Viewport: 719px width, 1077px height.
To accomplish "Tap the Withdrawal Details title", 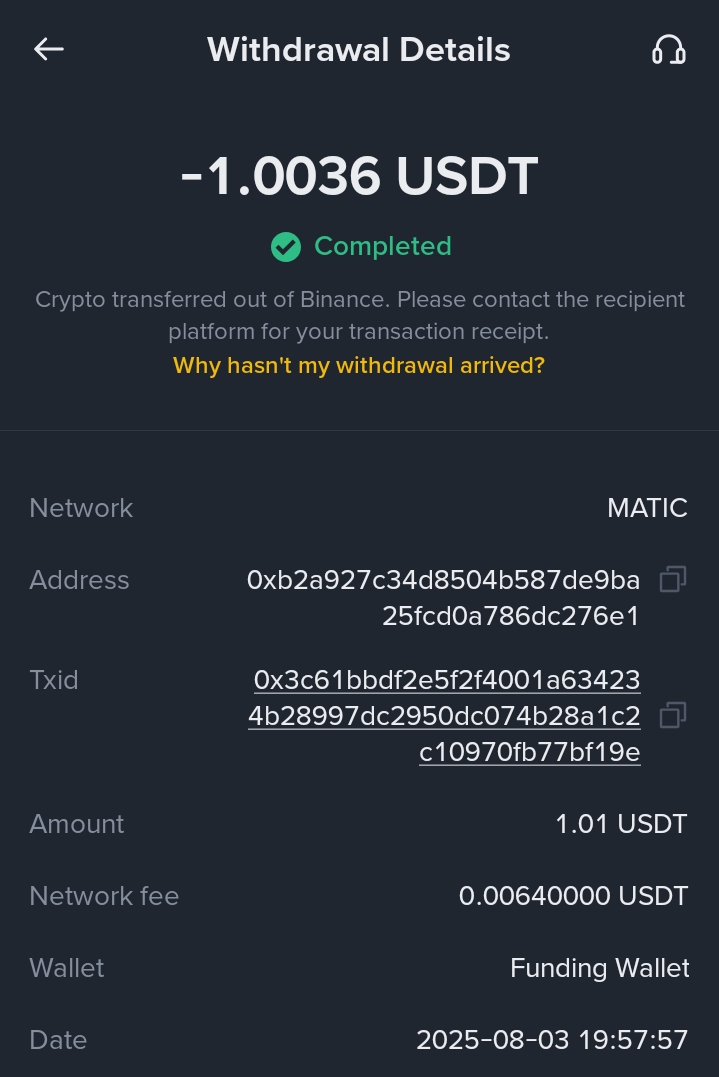I will click(358, 49).
